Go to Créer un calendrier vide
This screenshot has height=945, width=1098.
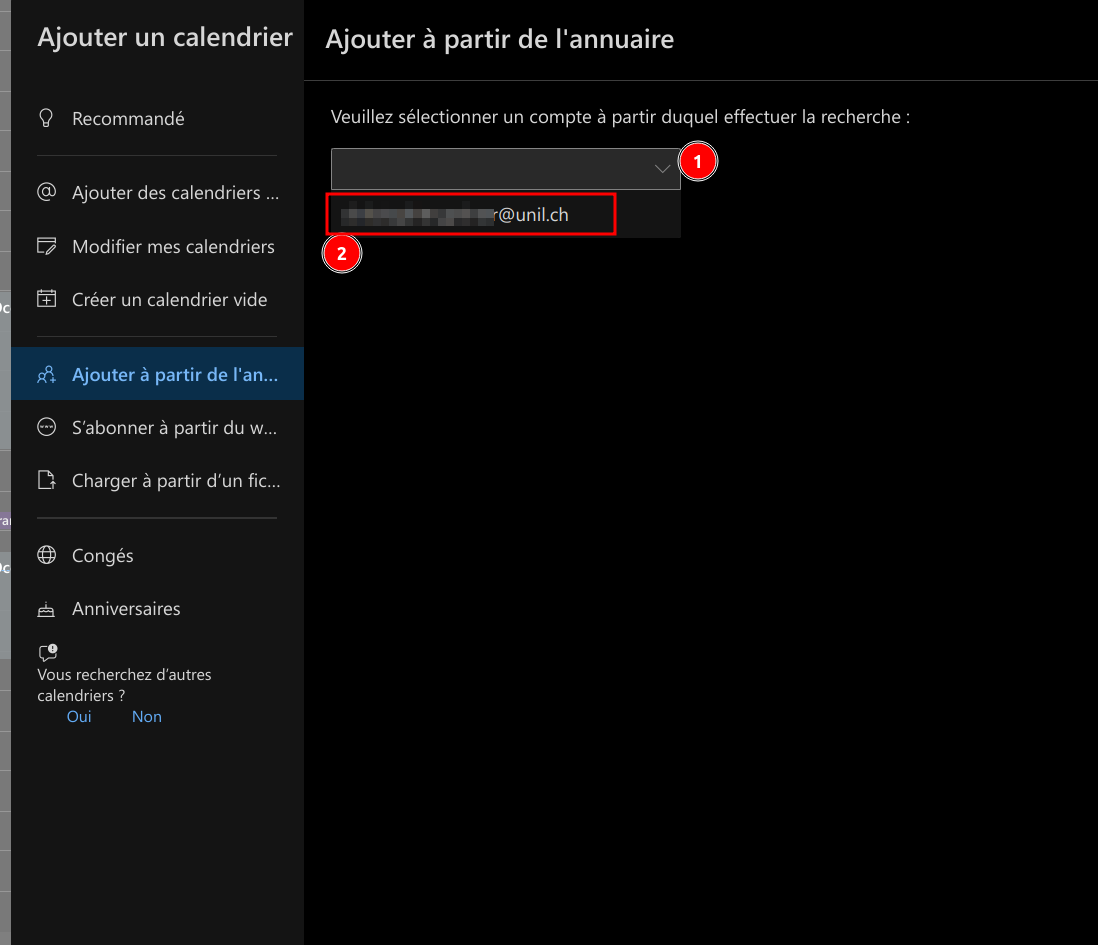pos(169,299)
